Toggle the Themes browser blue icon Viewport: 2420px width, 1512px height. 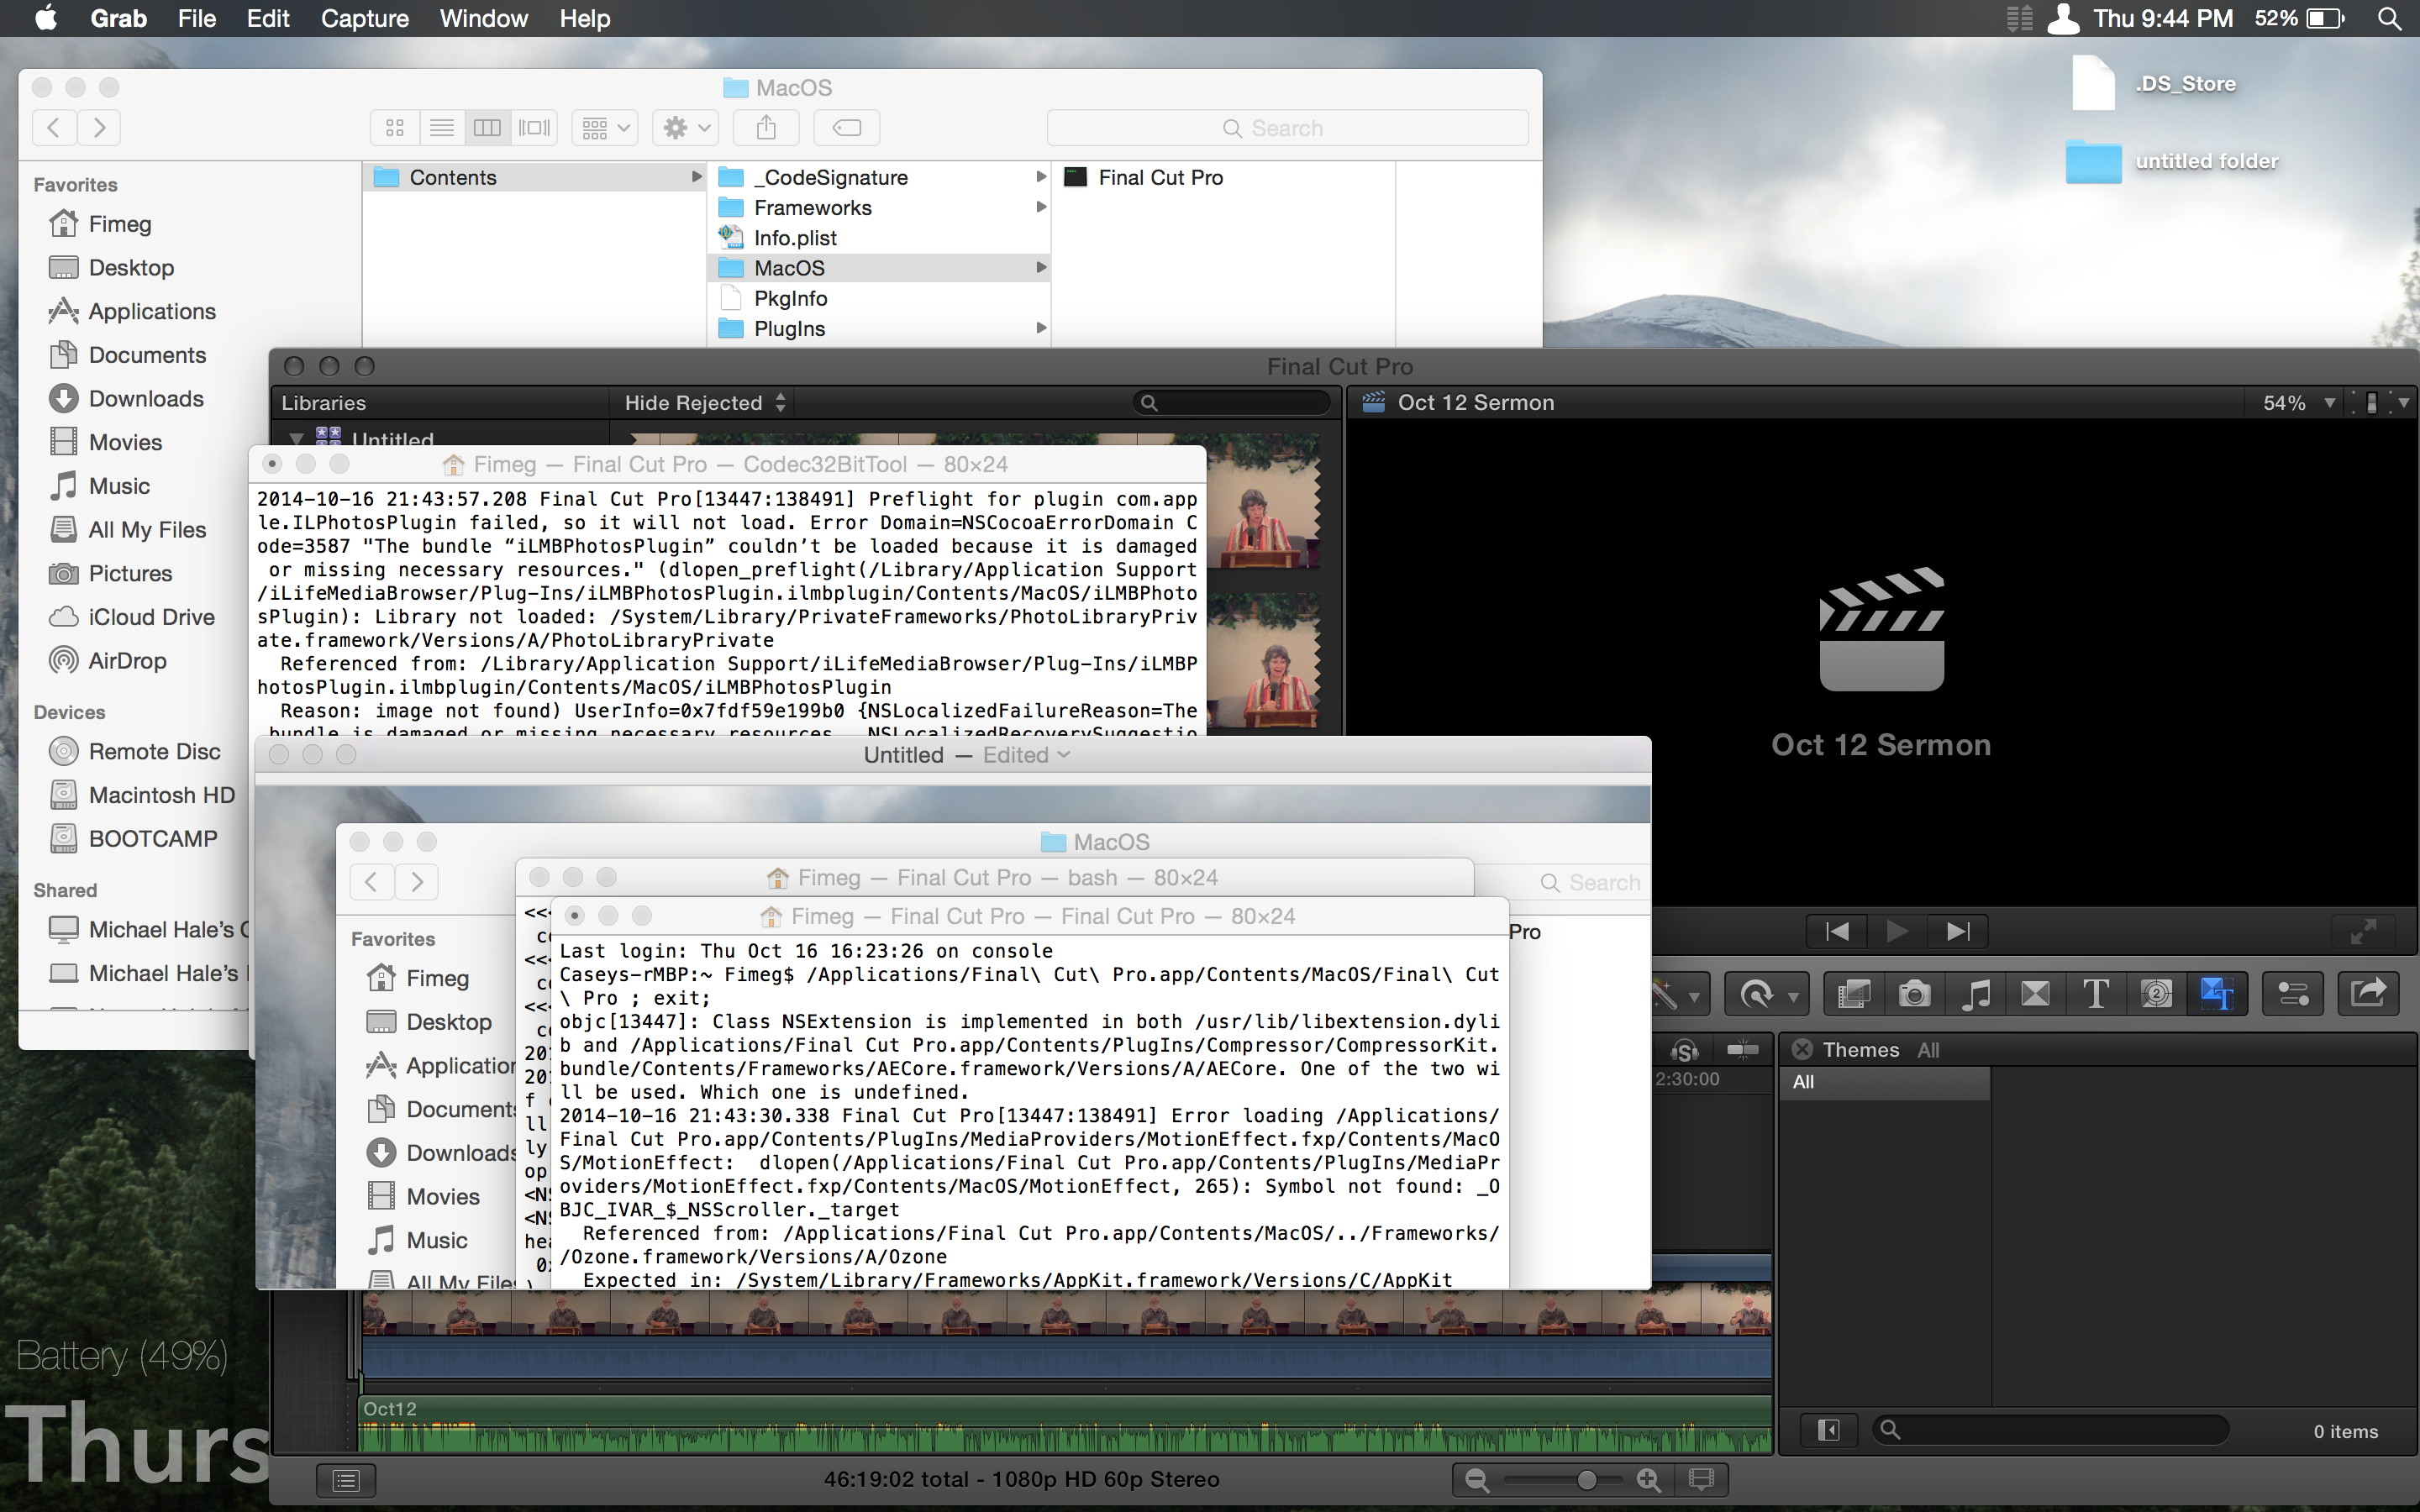pyautogui.click(x=2217, y=994)
